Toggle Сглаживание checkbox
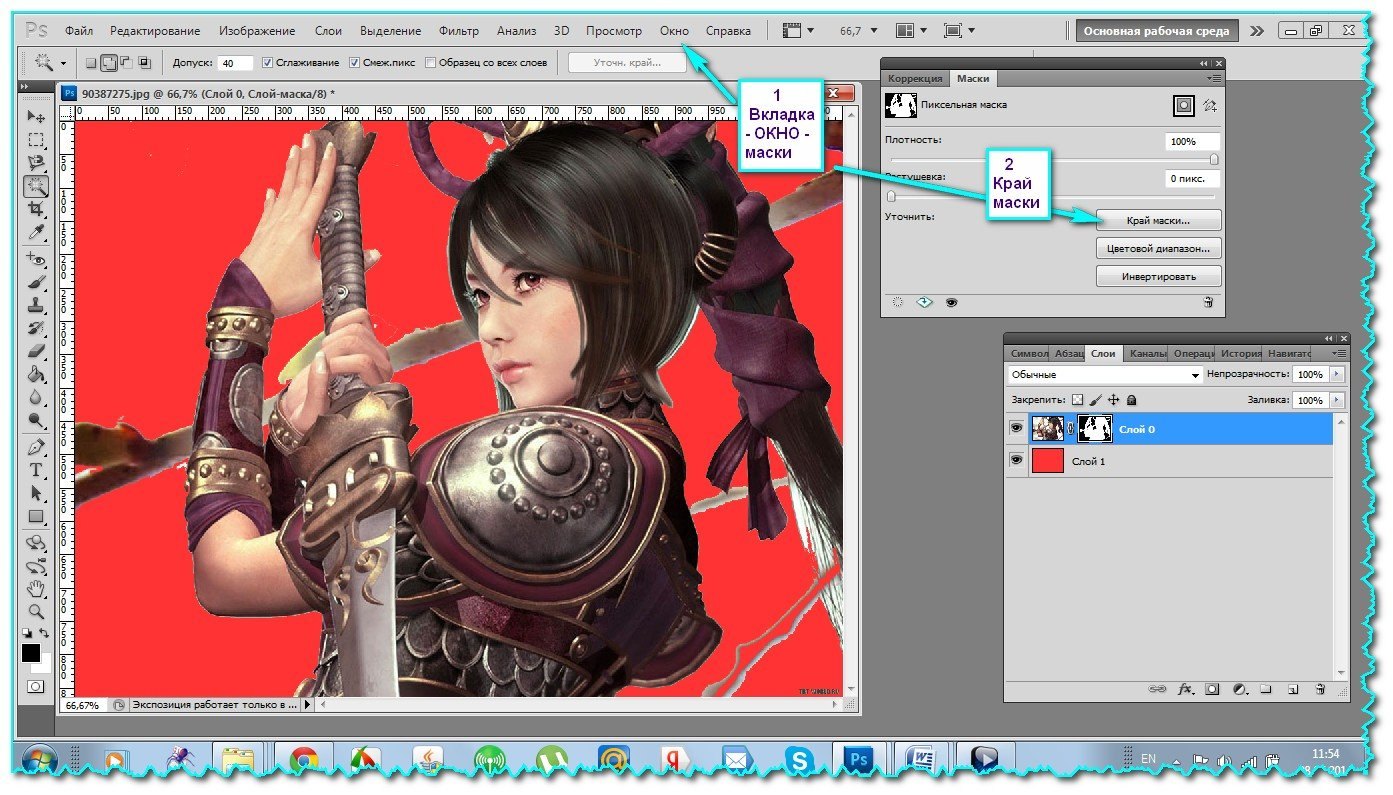Viewport: 1393px width, 795px height. pyautogui.click(x=267, y=63)
